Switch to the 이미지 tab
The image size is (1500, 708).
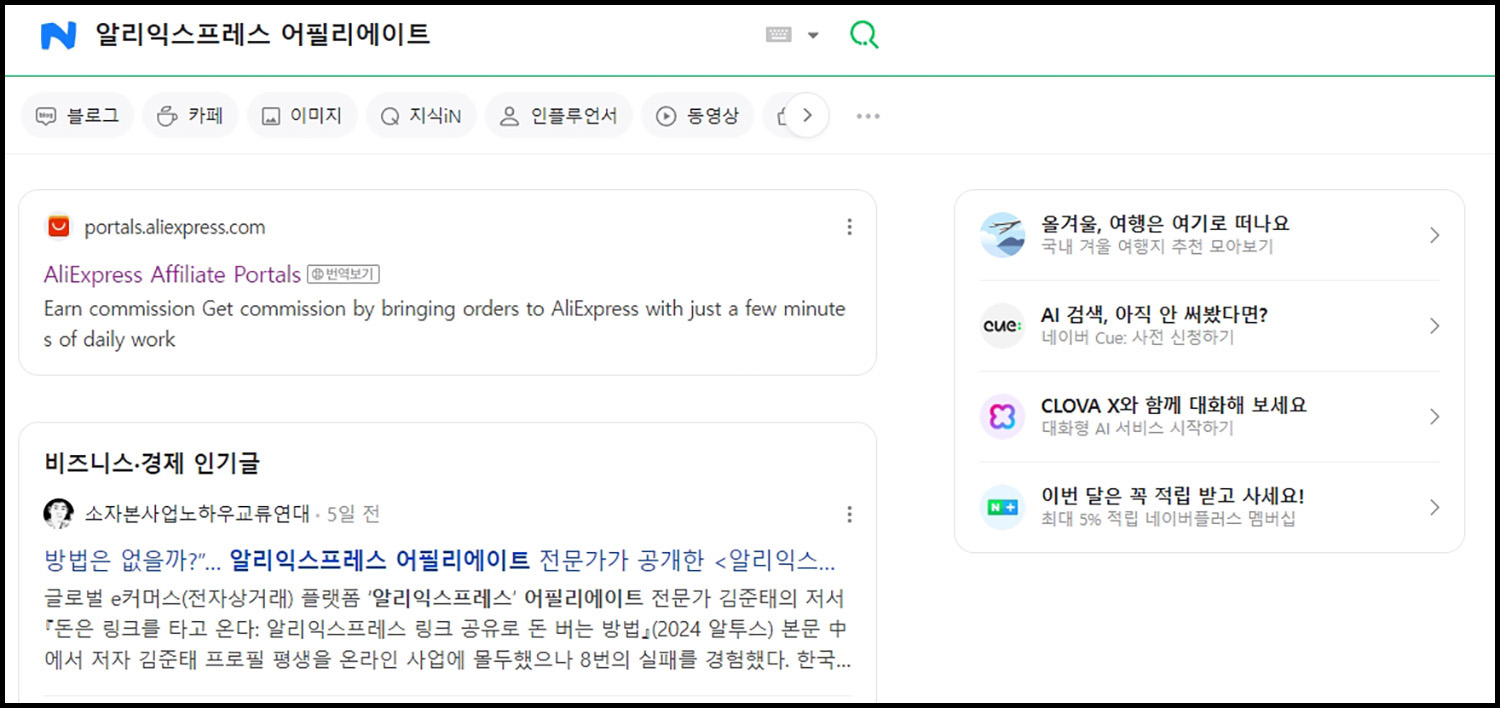(x=301, y=116)
